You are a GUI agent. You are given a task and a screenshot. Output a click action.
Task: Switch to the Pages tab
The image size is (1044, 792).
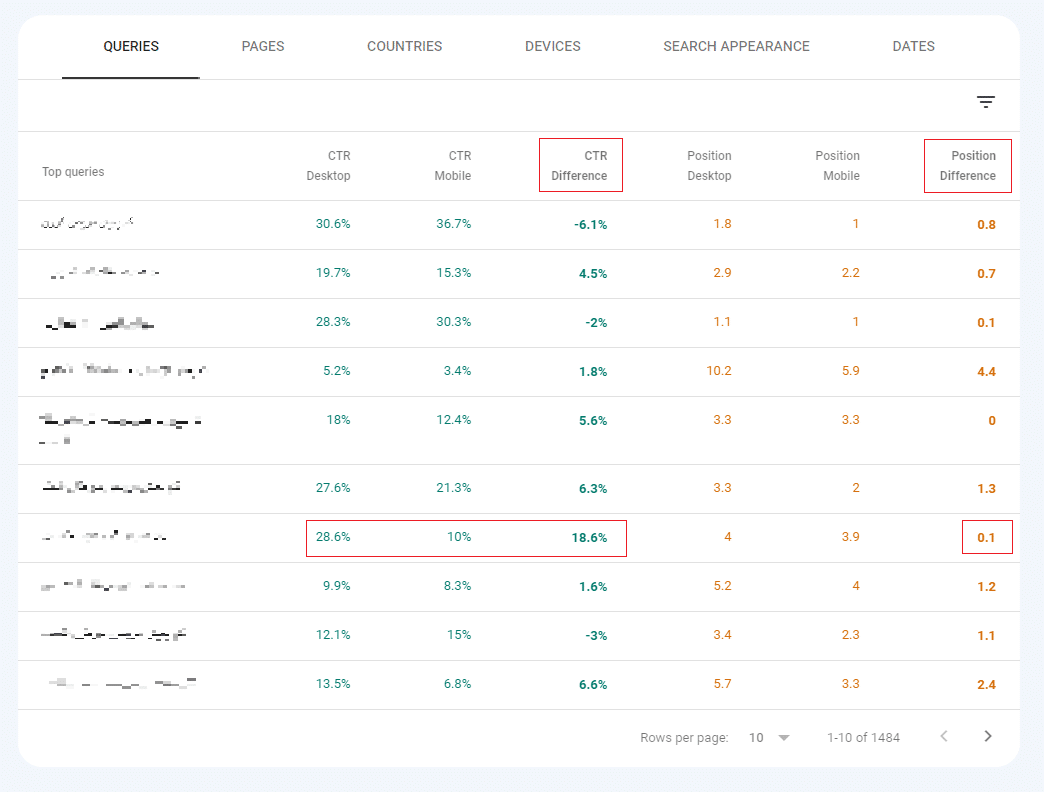(x=263, y=46)
